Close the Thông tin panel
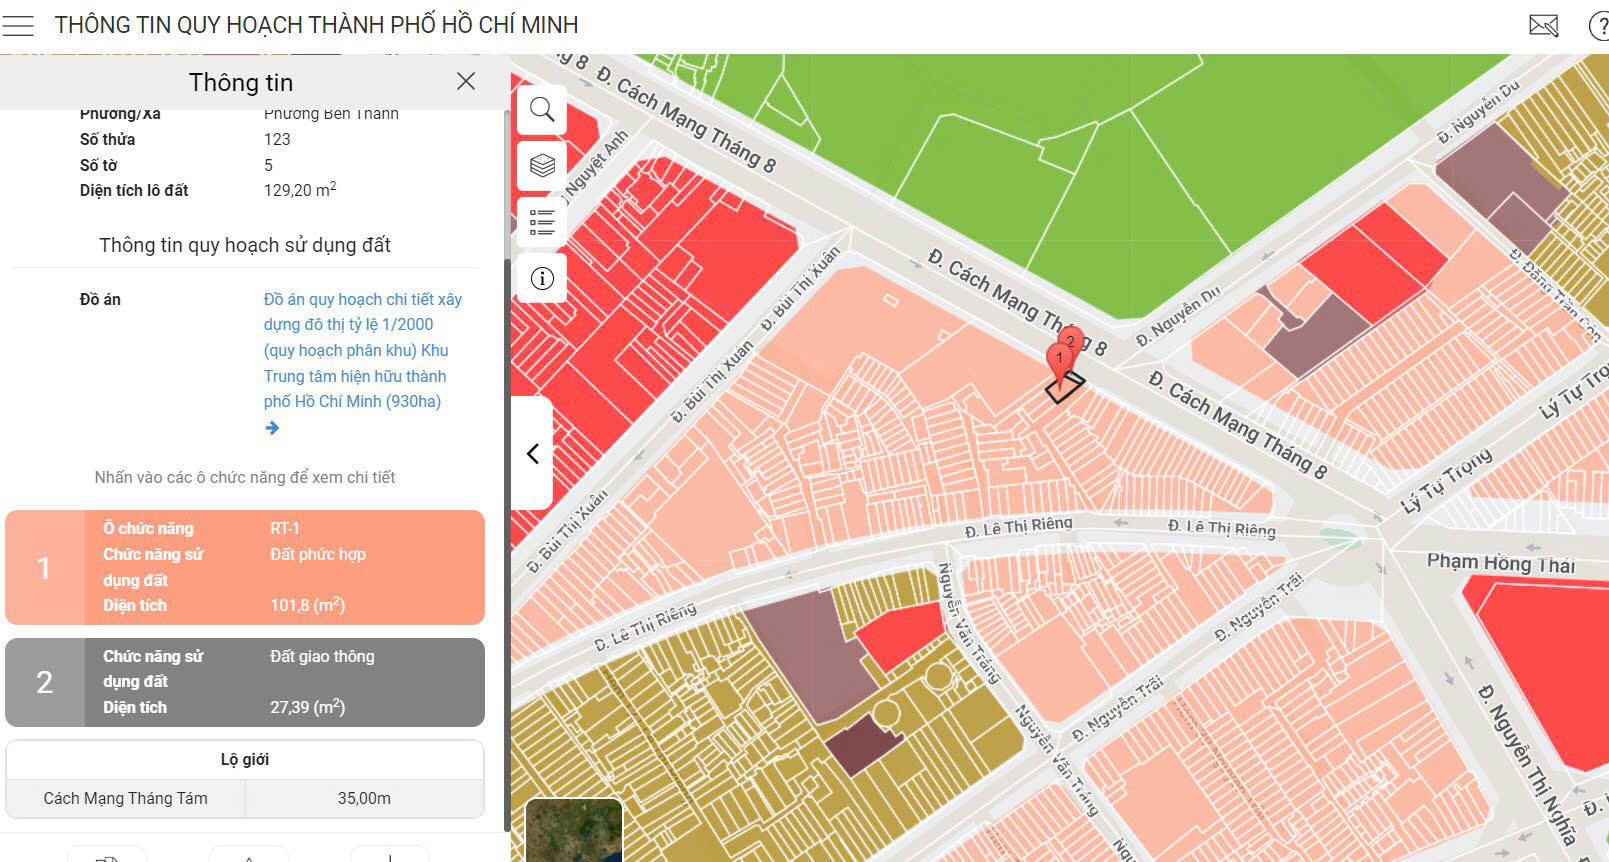 click(466, 82)
